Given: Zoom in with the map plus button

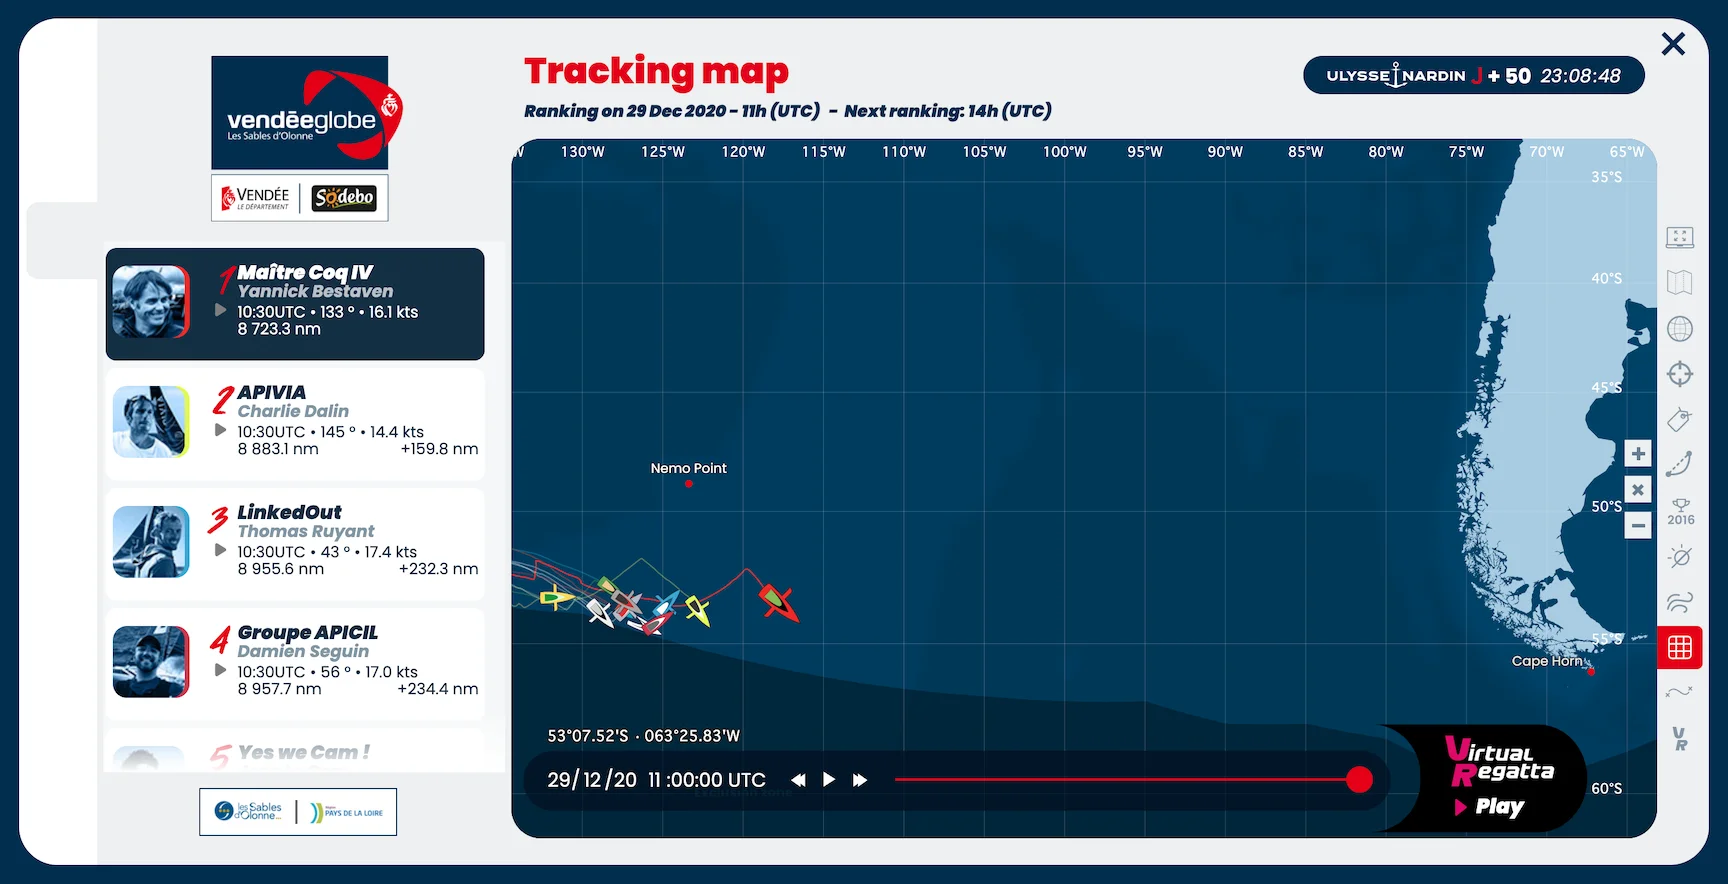Looking at the screenshot, I should (1638, 454).
